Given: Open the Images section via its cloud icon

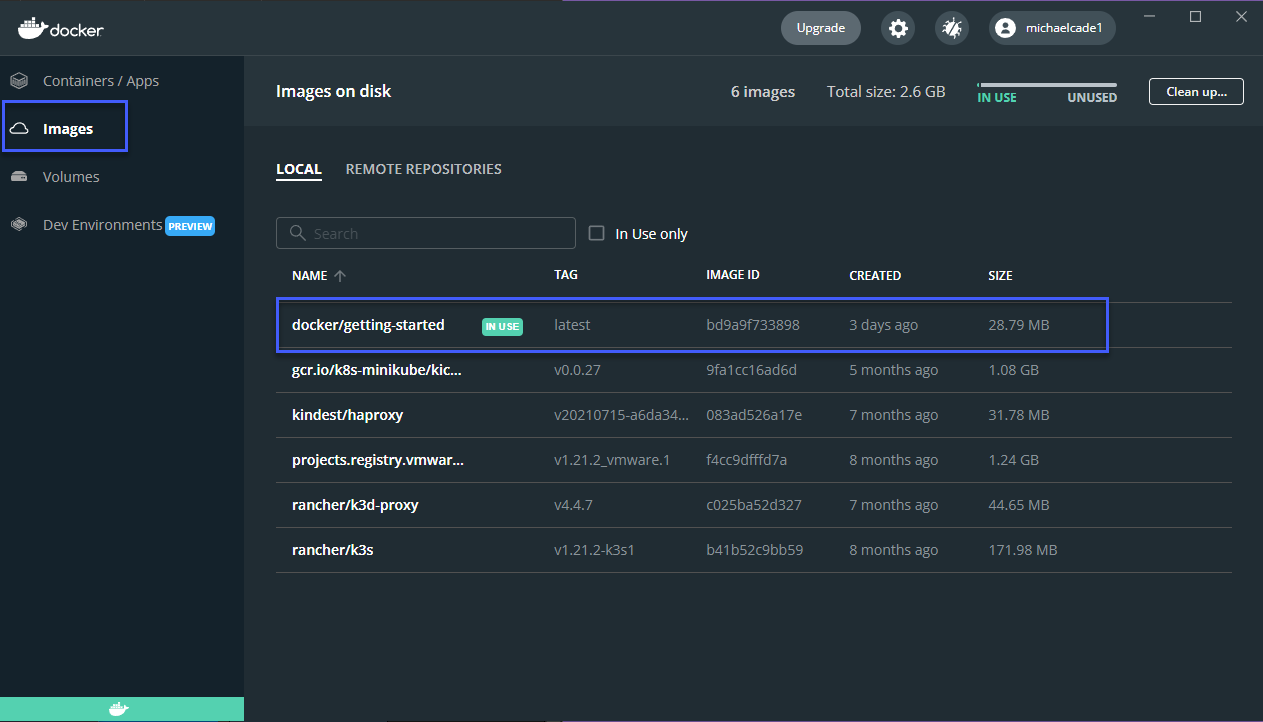Looking at the screenshot, I should point(19,128).
